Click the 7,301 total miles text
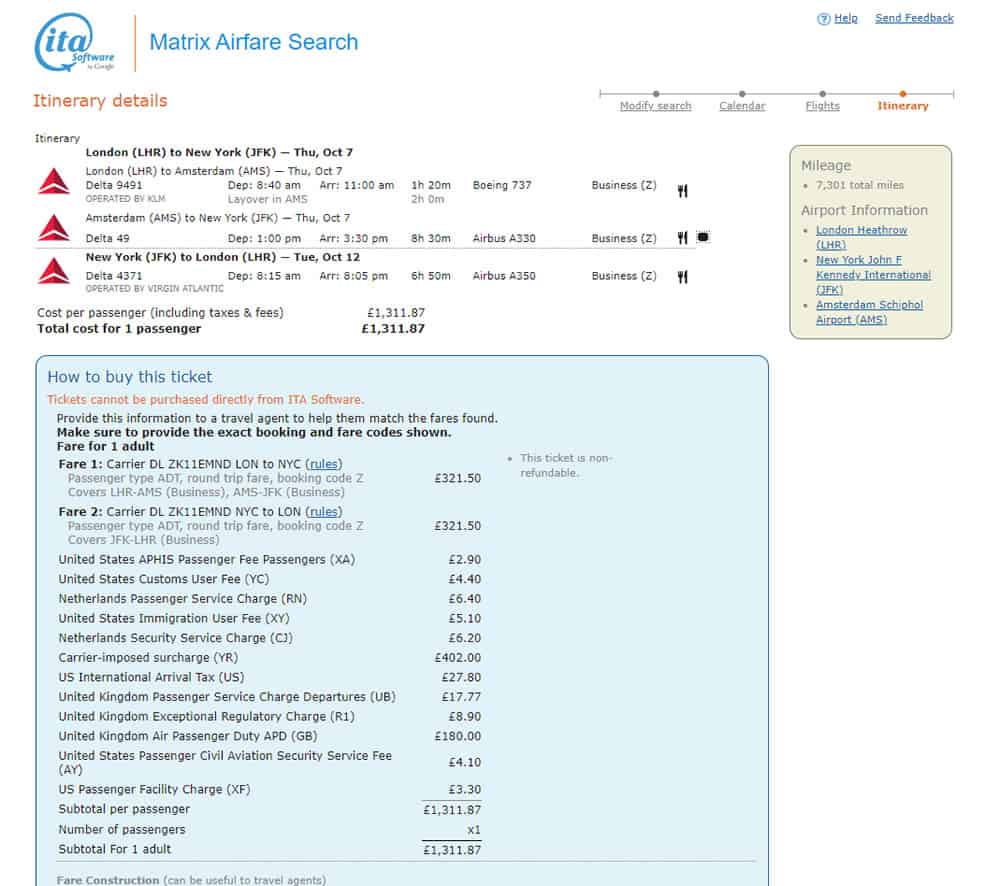This screenshot has height=886, width=1000. pos(860,185)
